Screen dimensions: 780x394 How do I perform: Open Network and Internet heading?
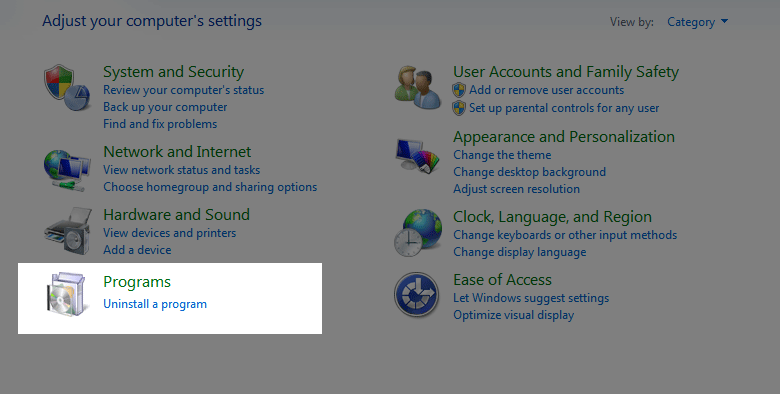[x=177, y=151]
